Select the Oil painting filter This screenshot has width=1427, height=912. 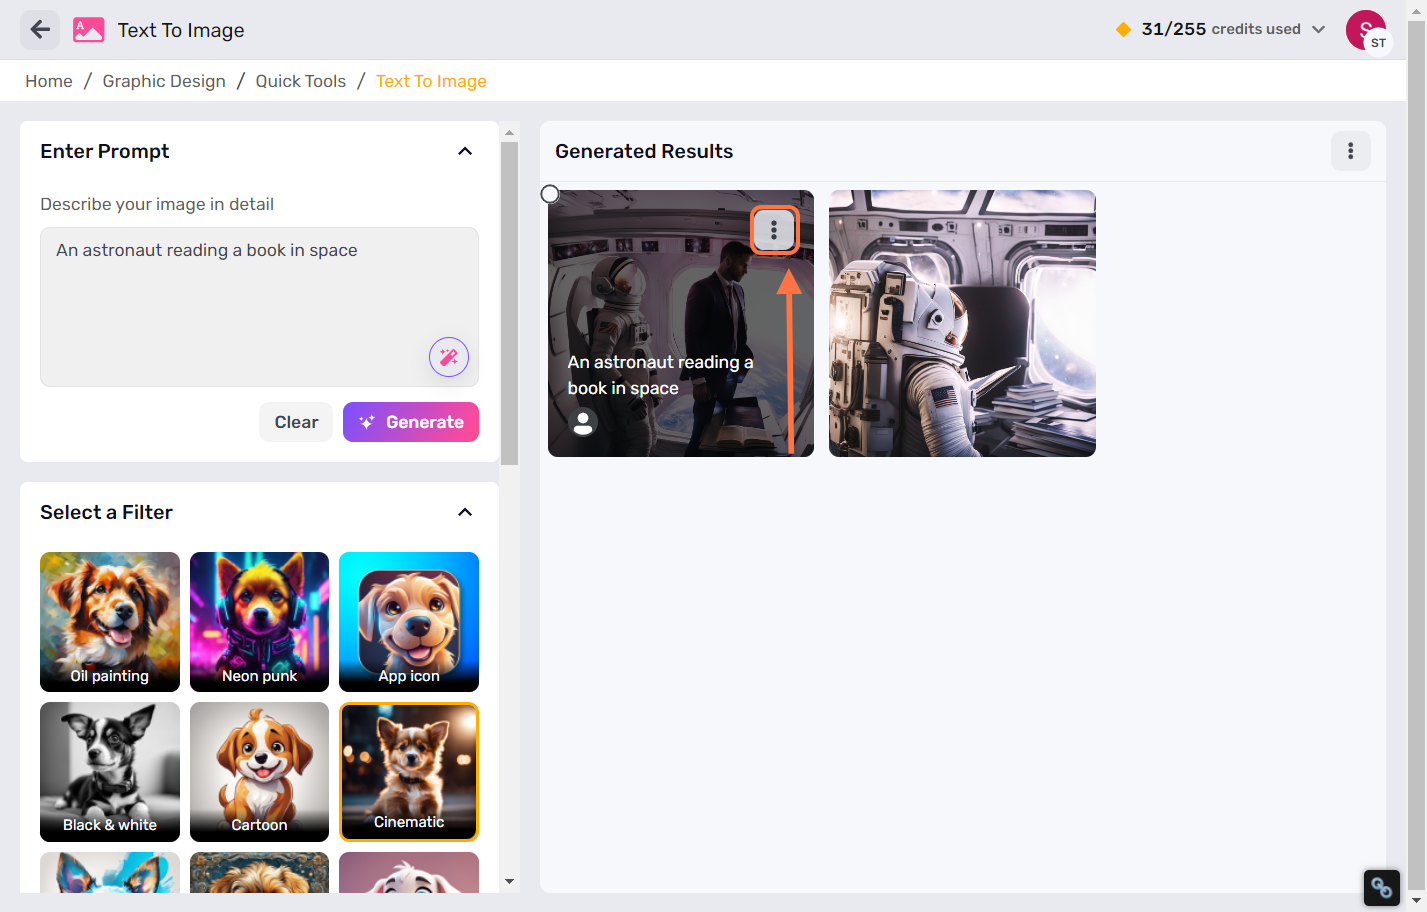pyautogui.click(x=110, y=622)
